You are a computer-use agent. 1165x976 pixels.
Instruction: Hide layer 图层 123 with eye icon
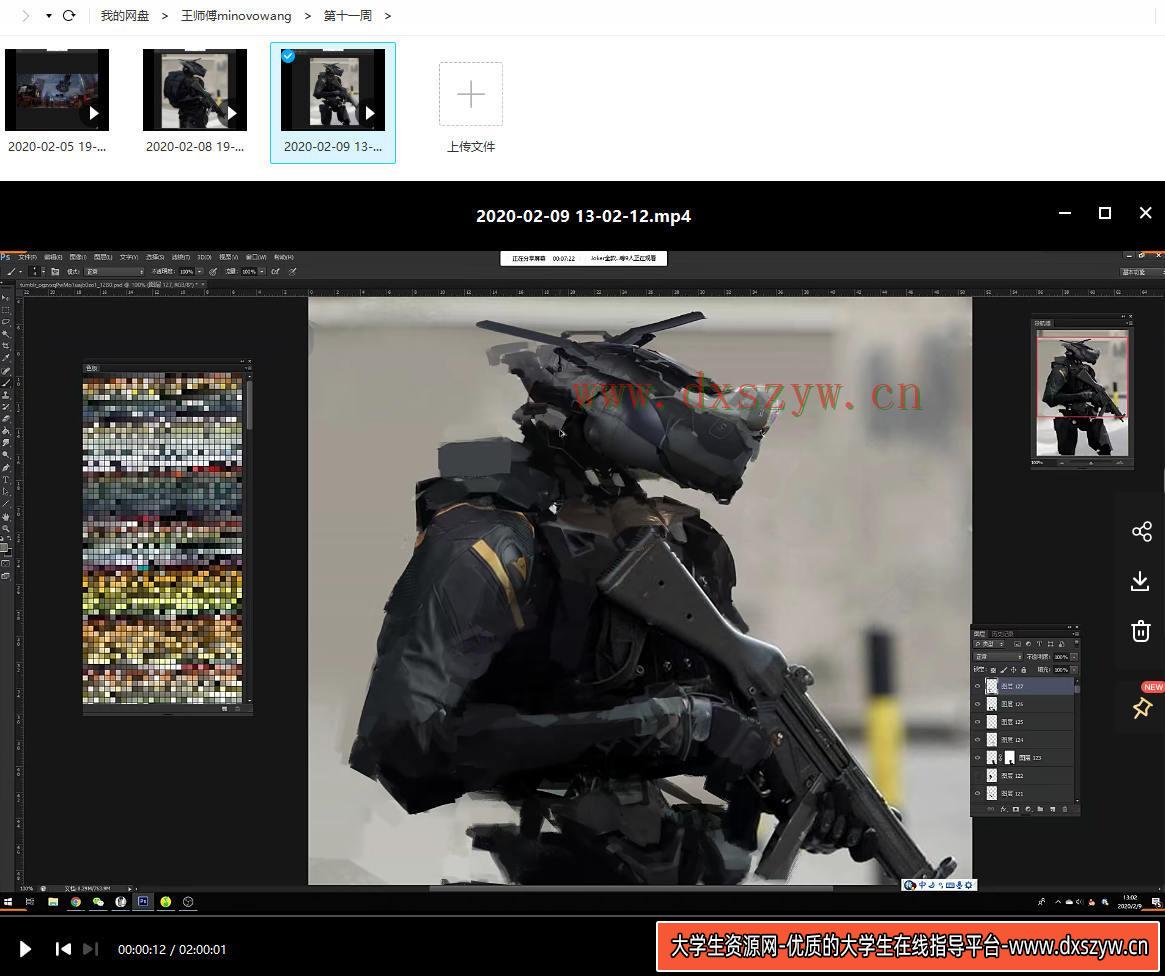(978, 758)
